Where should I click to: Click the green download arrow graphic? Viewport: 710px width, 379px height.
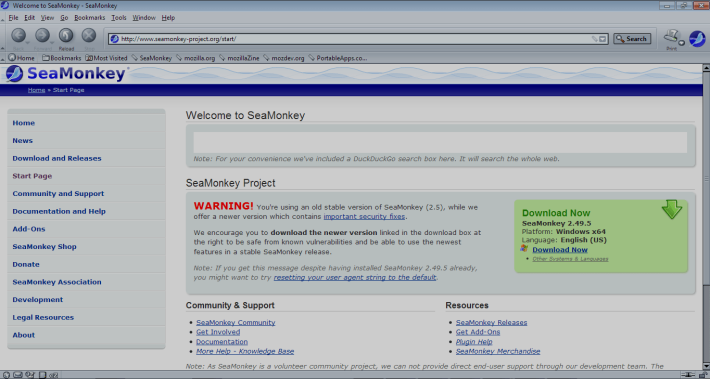pyautogui.click(x=672, y=209)
